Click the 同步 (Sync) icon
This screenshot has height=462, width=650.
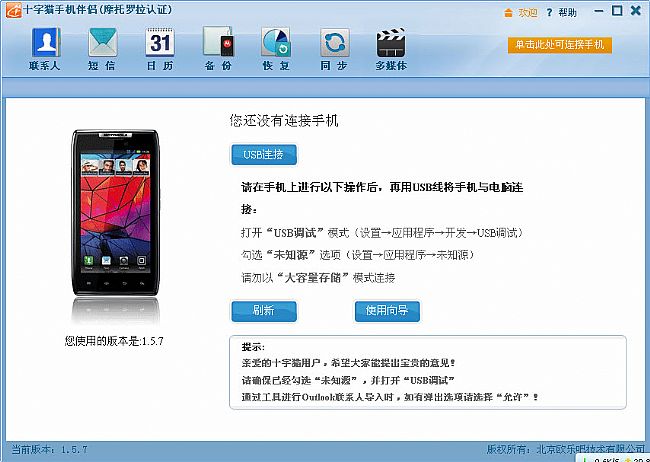tap(334, 49)
